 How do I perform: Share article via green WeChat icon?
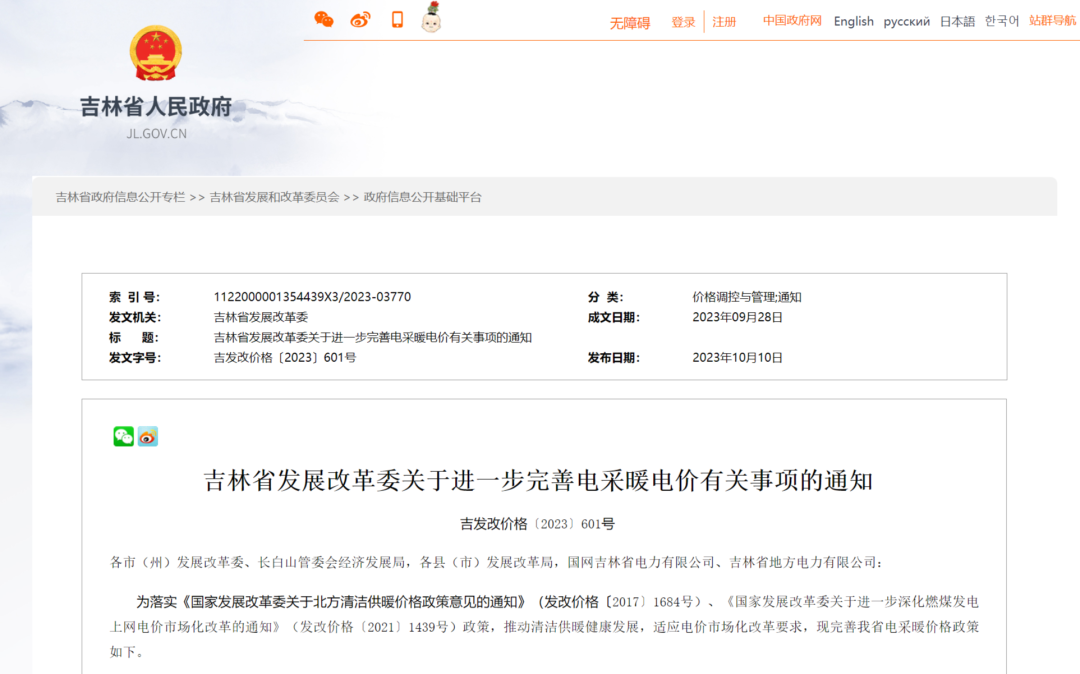coord(124,436)
